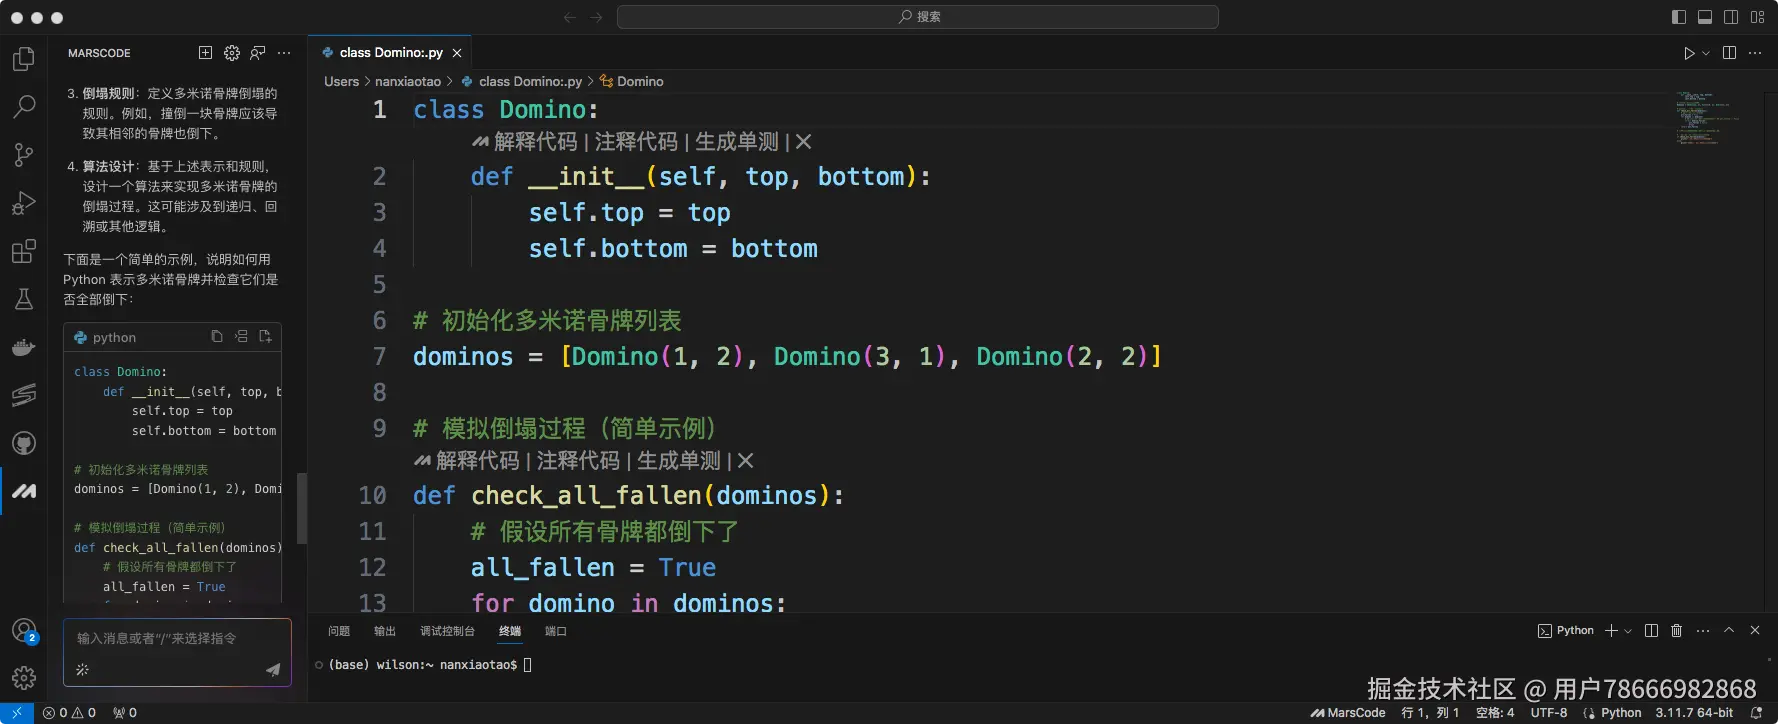Open new terminal launch profile dropdown
1778x724 pixels.
(1628, 631)
